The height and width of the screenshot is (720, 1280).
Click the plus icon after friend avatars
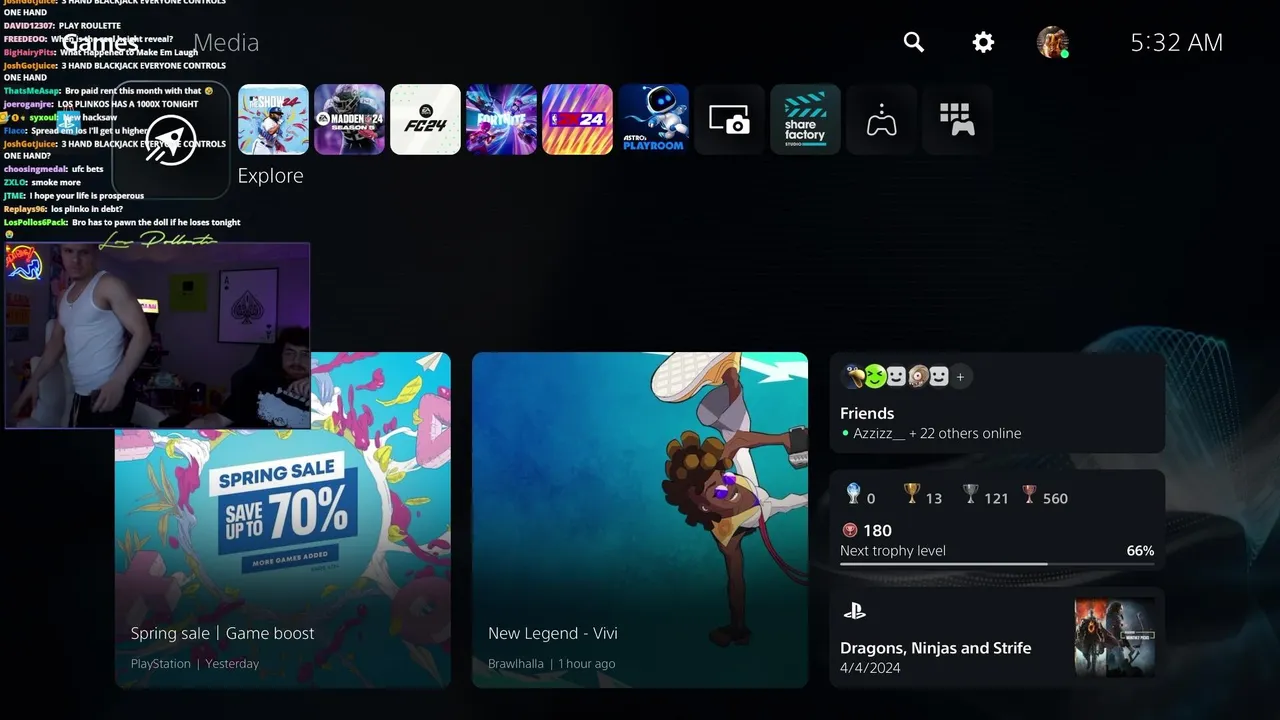click(960, 377)
